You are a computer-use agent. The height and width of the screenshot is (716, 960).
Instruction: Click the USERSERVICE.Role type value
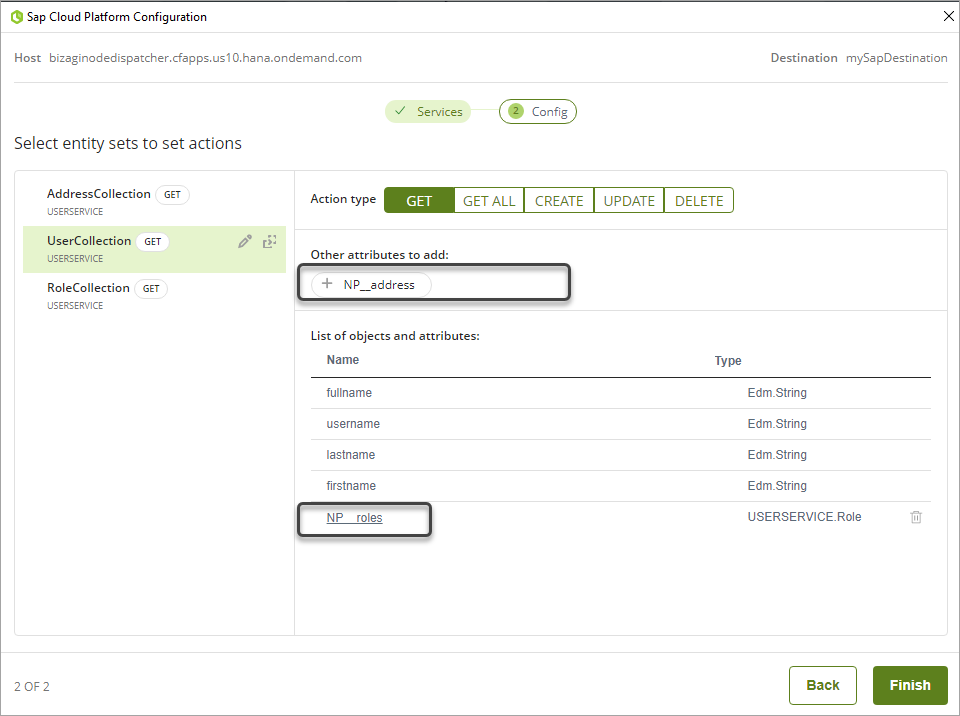click(x=804, y=517)
